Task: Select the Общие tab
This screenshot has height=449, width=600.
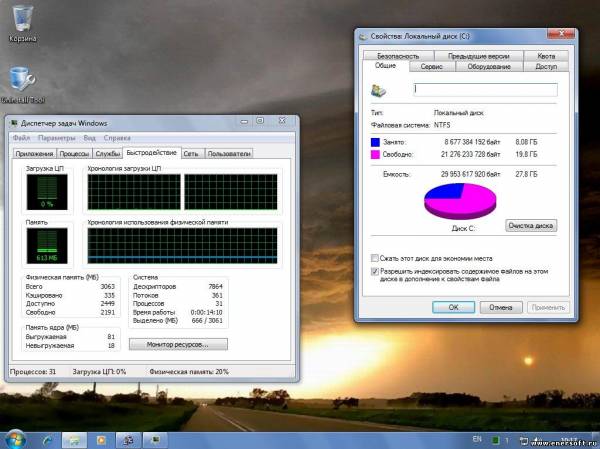Action: pyautogui.click(x=385, y=66)
